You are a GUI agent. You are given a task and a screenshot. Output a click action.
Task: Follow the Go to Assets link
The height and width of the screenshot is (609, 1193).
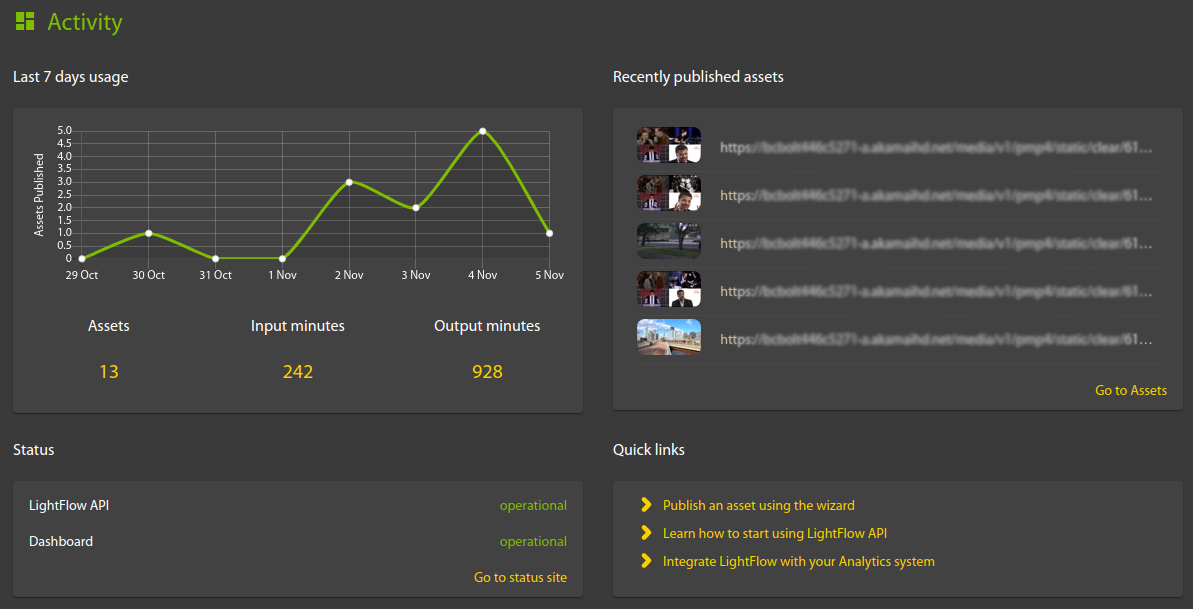coord(1130,390)
